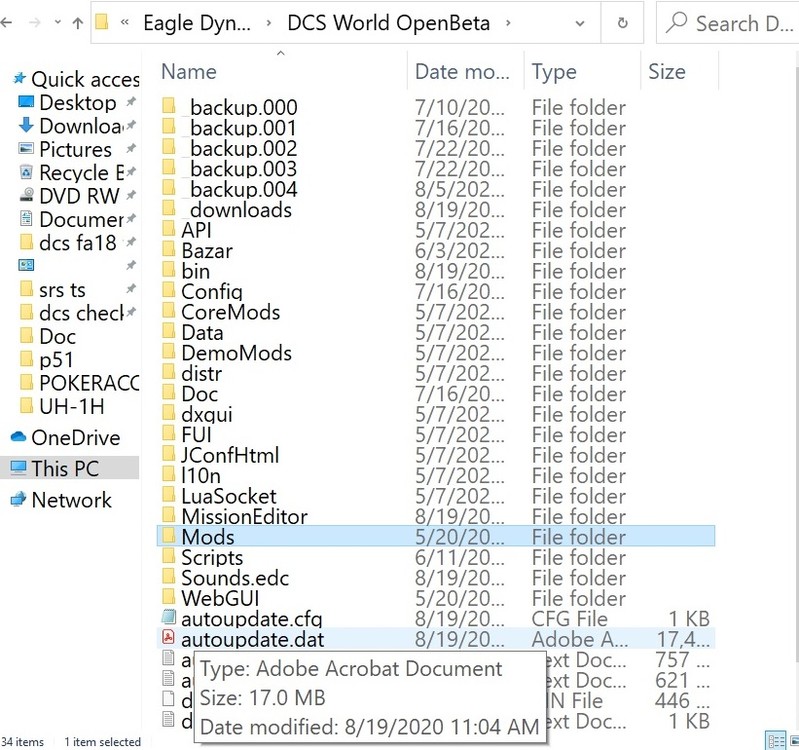Click the _backup.002 folder icon
The width and height of the screenshot is (799, 750).
point(169,147)
